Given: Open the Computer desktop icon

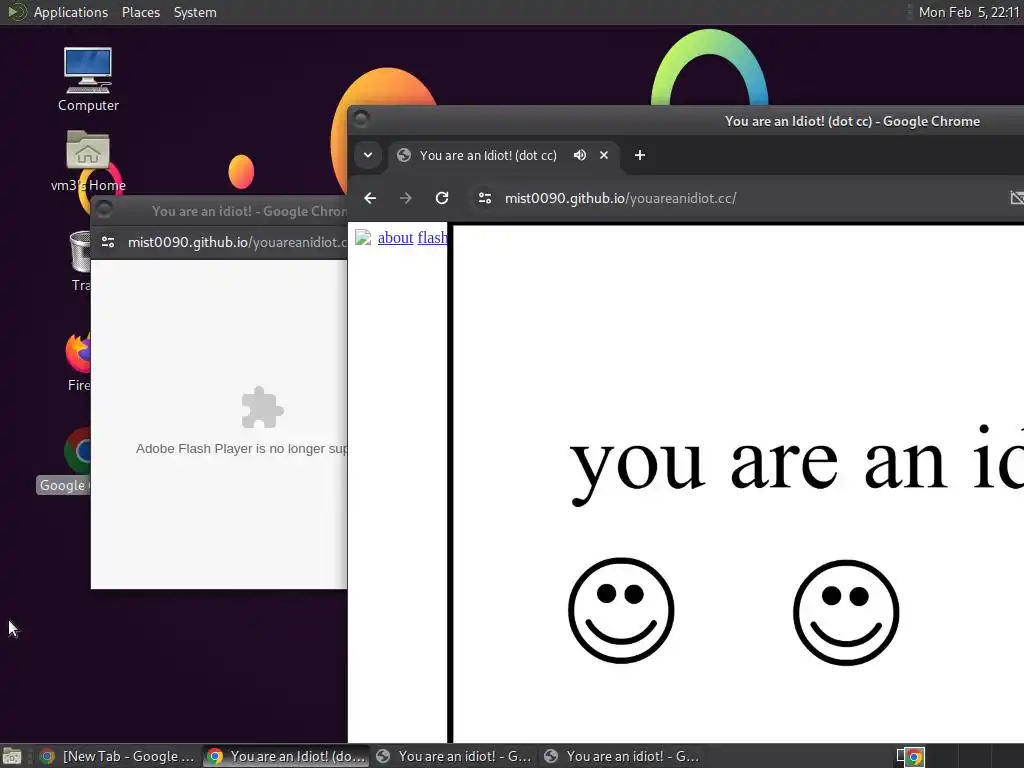Looking at the screenshot, I should click(x=88, y=79).
